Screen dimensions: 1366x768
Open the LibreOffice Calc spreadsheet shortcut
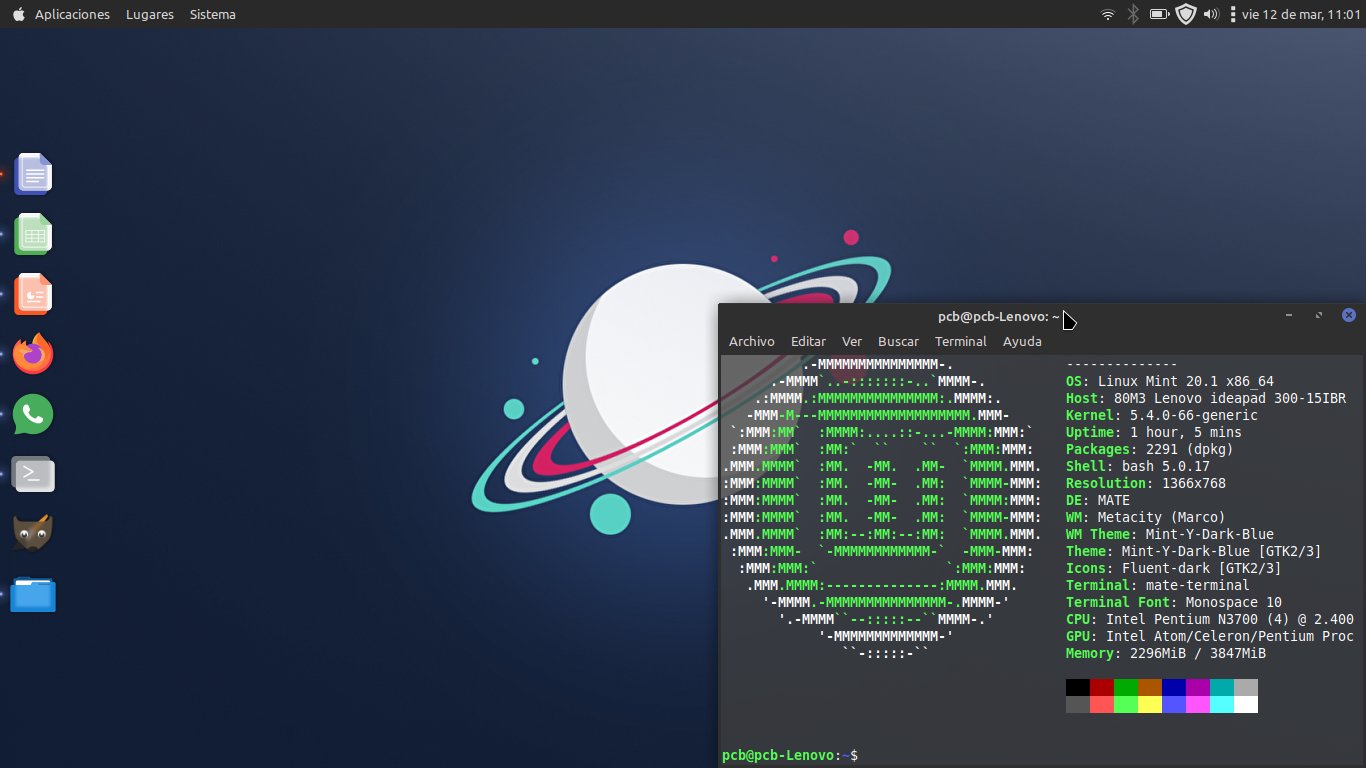coord(33,234)
